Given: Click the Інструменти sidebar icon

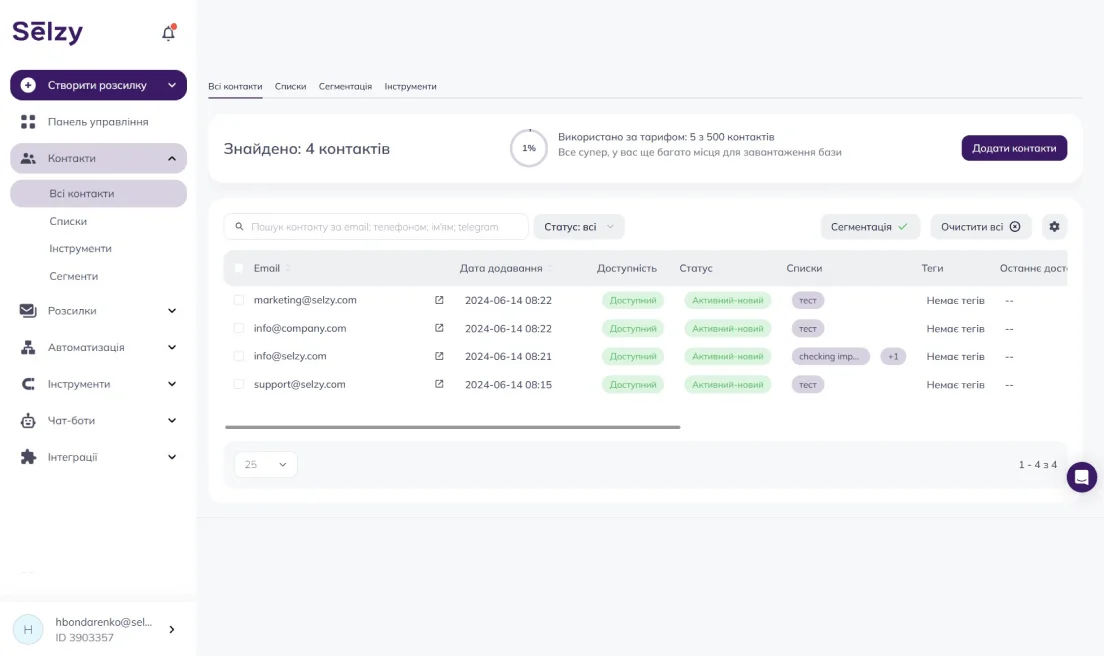Looking at the screenshot, I should tap(28, 384).
